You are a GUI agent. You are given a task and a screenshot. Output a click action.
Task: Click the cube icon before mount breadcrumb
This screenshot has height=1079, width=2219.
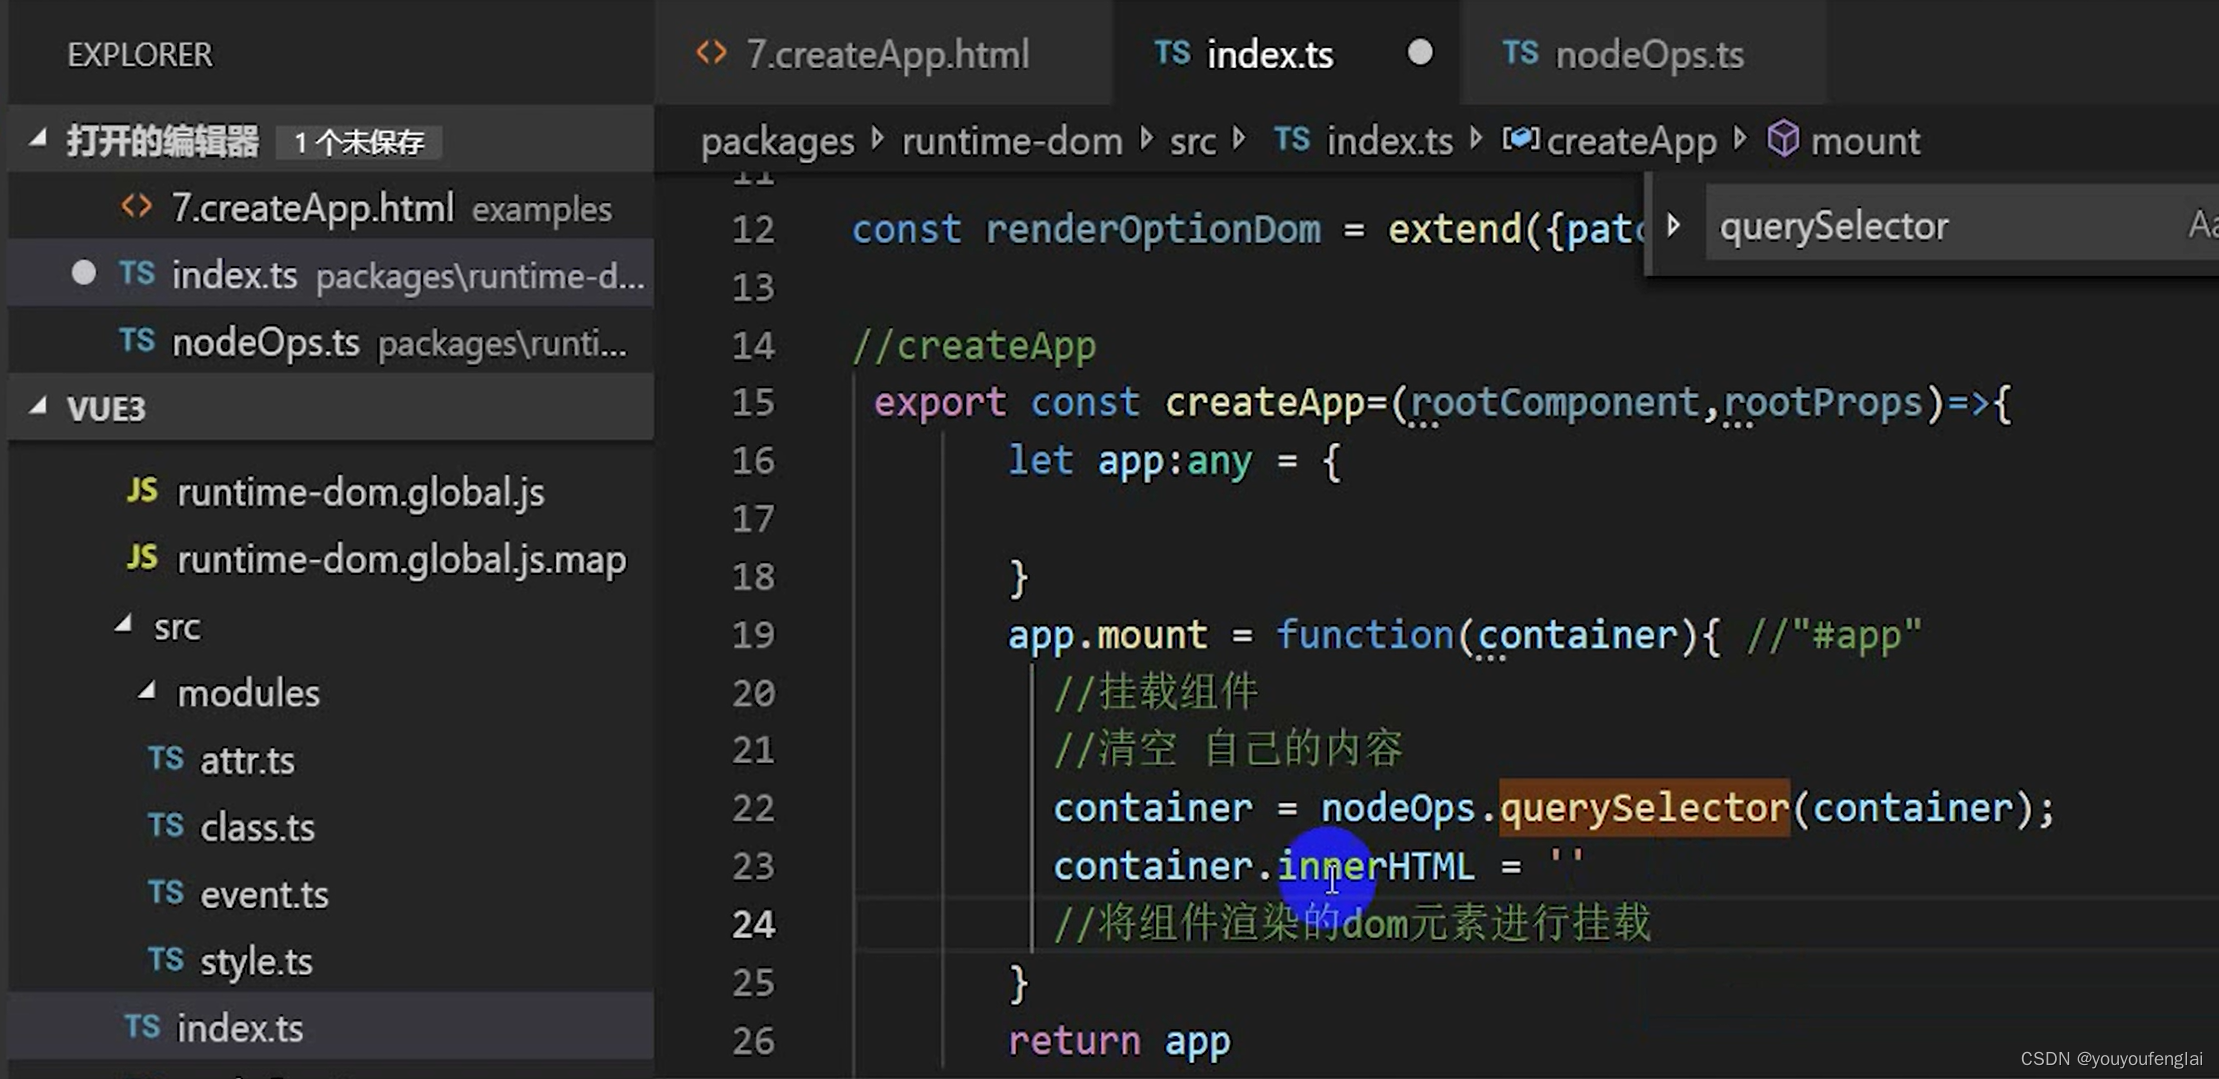point(1783,139)
